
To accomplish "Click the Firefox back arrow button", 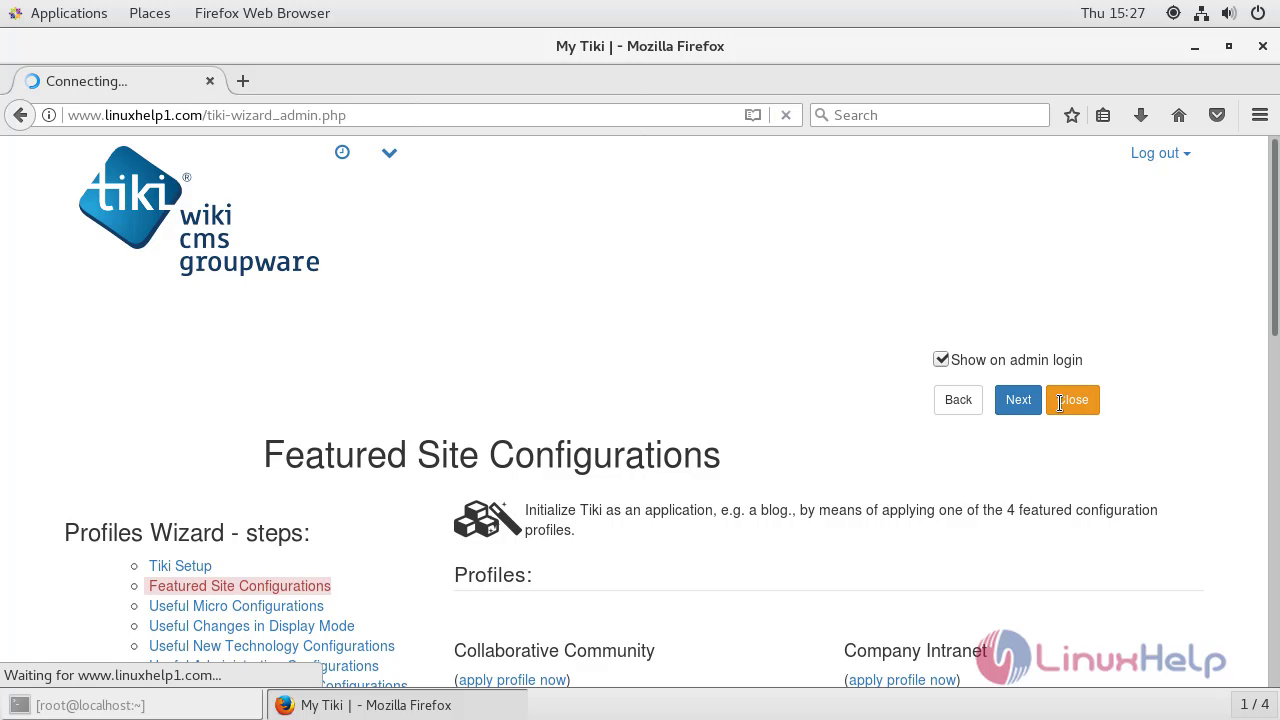I will [x=20, y=115].
